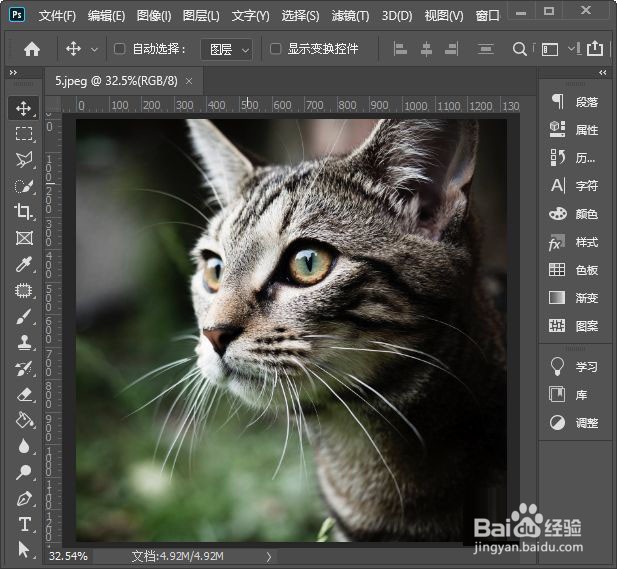Open the 3D(D) menu
The image size is (617, 569).
pos(397,16)
